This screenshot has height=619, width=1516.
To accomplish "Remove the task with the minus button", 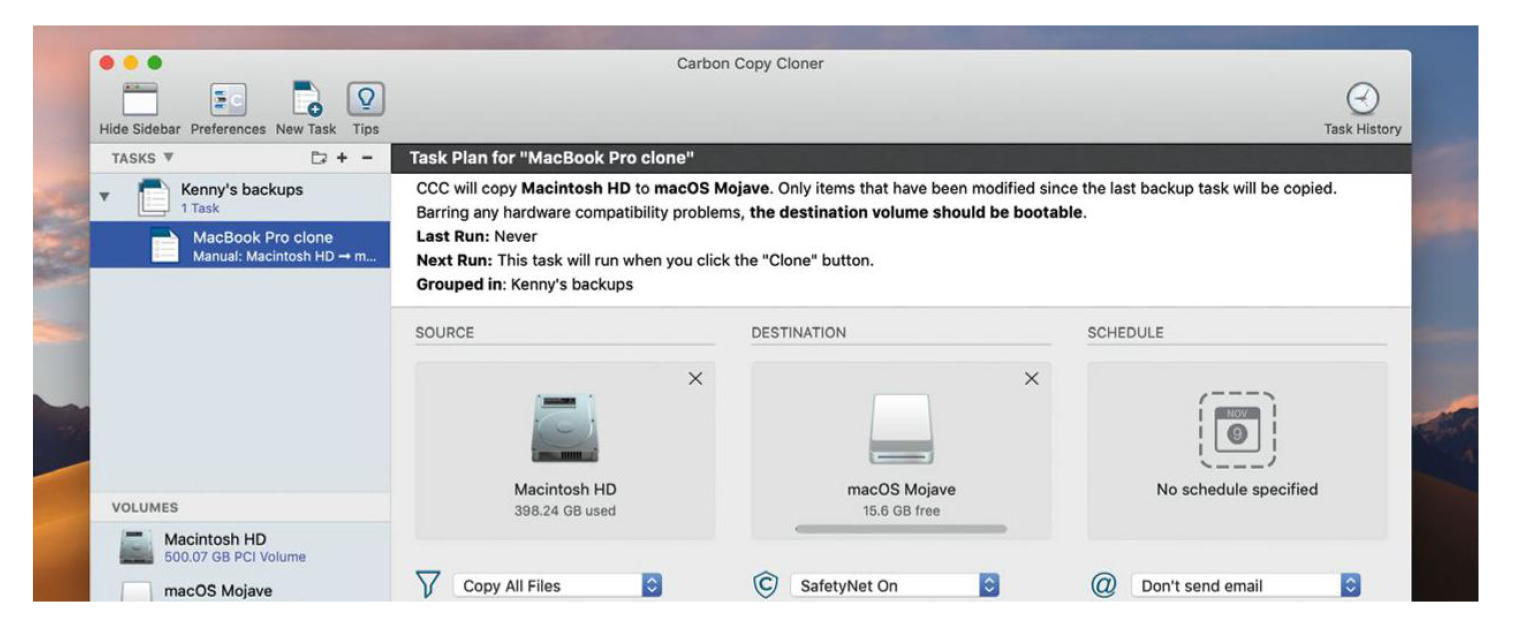I will (x=366, y=158).
